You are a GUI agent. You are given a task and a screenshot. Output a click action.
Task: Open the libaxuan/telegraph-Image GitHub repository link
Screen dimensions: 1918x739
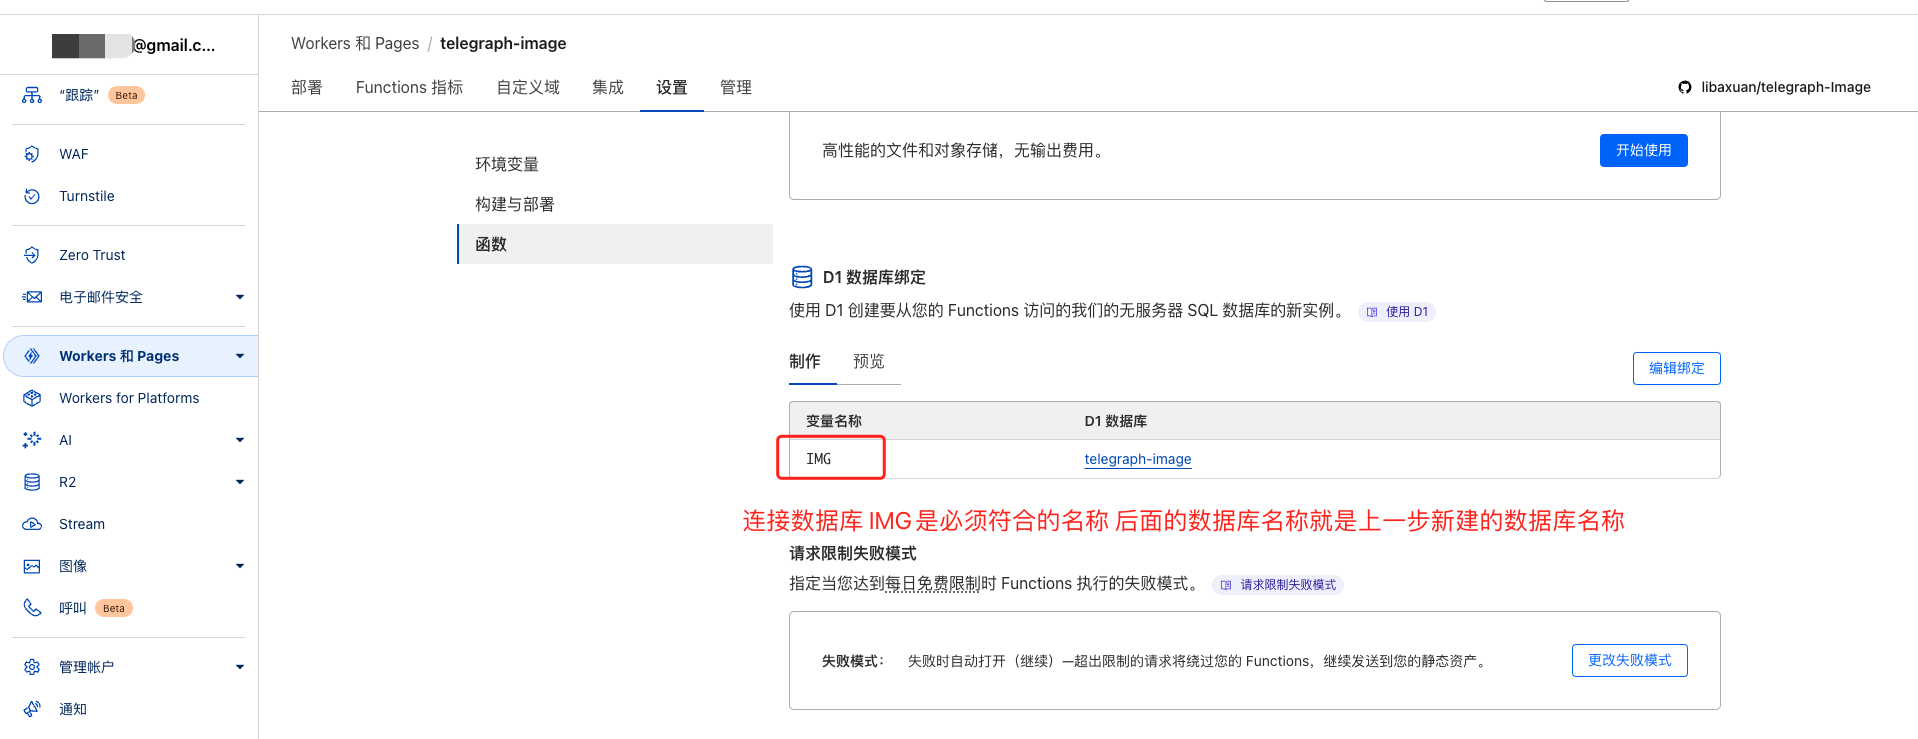1785,87
